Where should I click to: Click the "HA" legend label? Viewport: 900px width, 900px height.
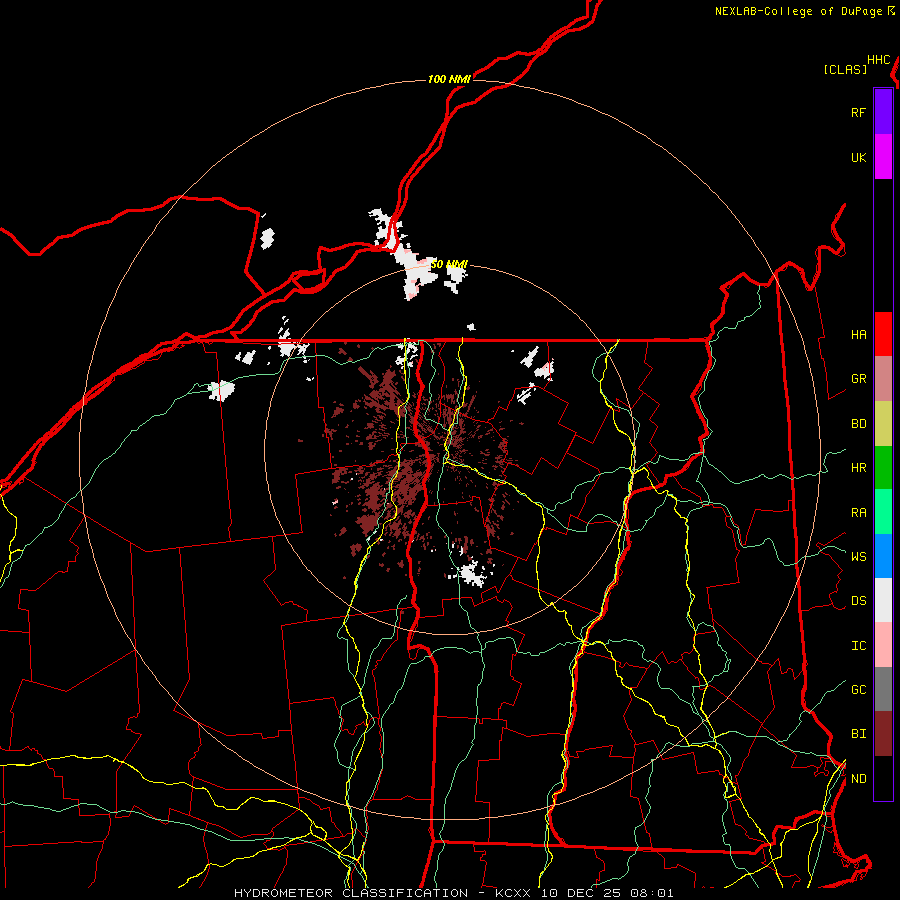858,335
